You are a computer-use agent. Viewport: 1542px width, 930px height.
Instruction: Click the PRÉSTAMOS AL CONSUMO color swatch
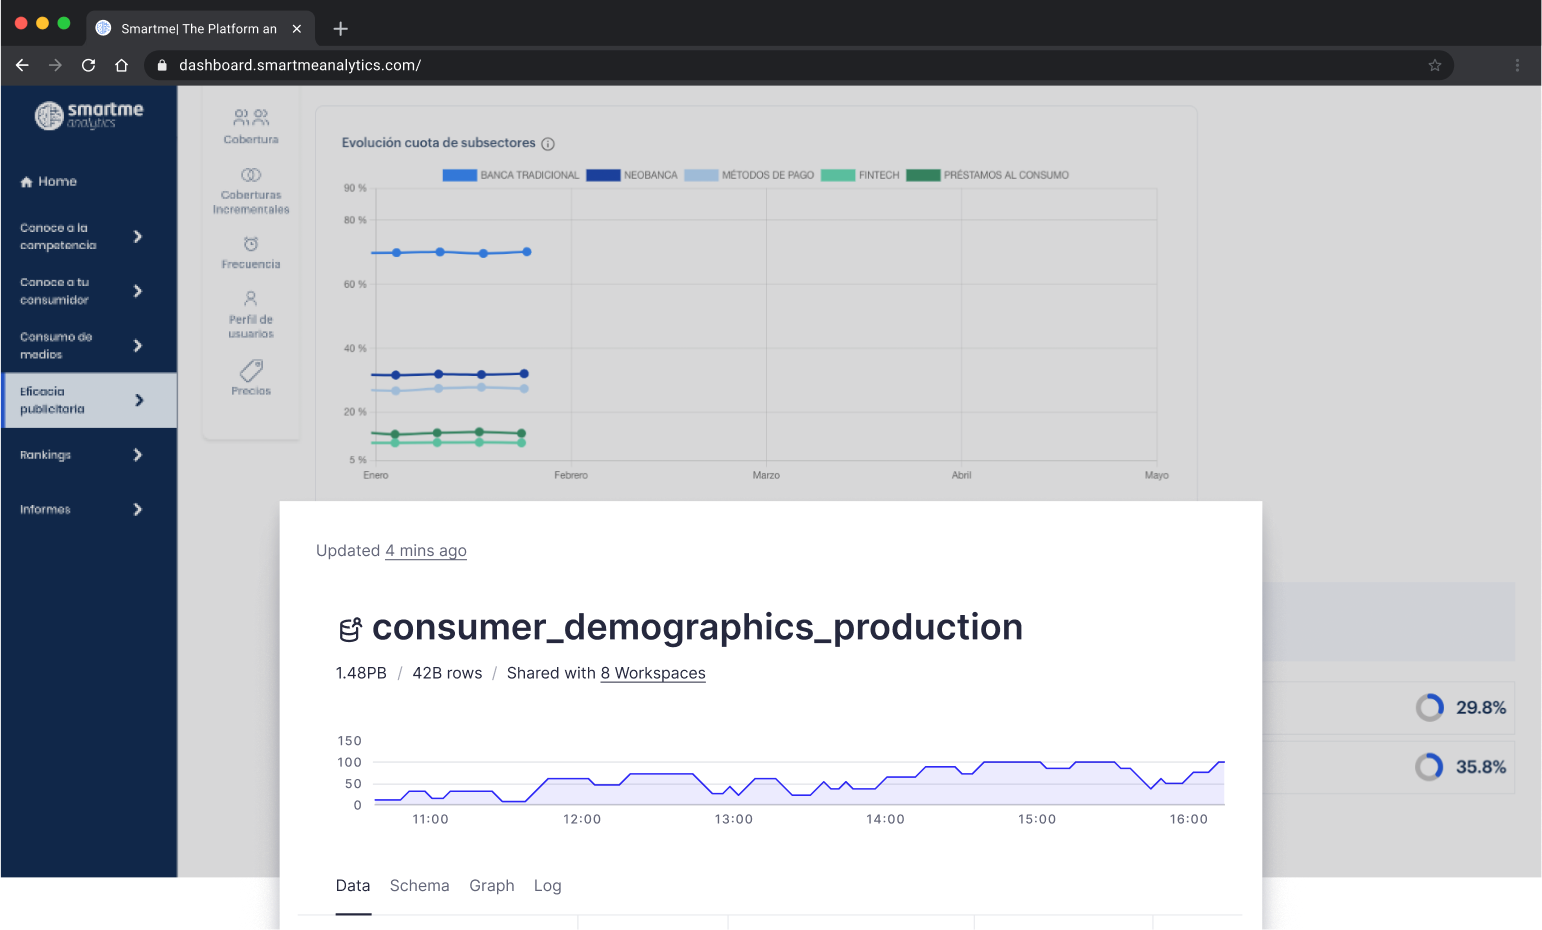point(923,175)
